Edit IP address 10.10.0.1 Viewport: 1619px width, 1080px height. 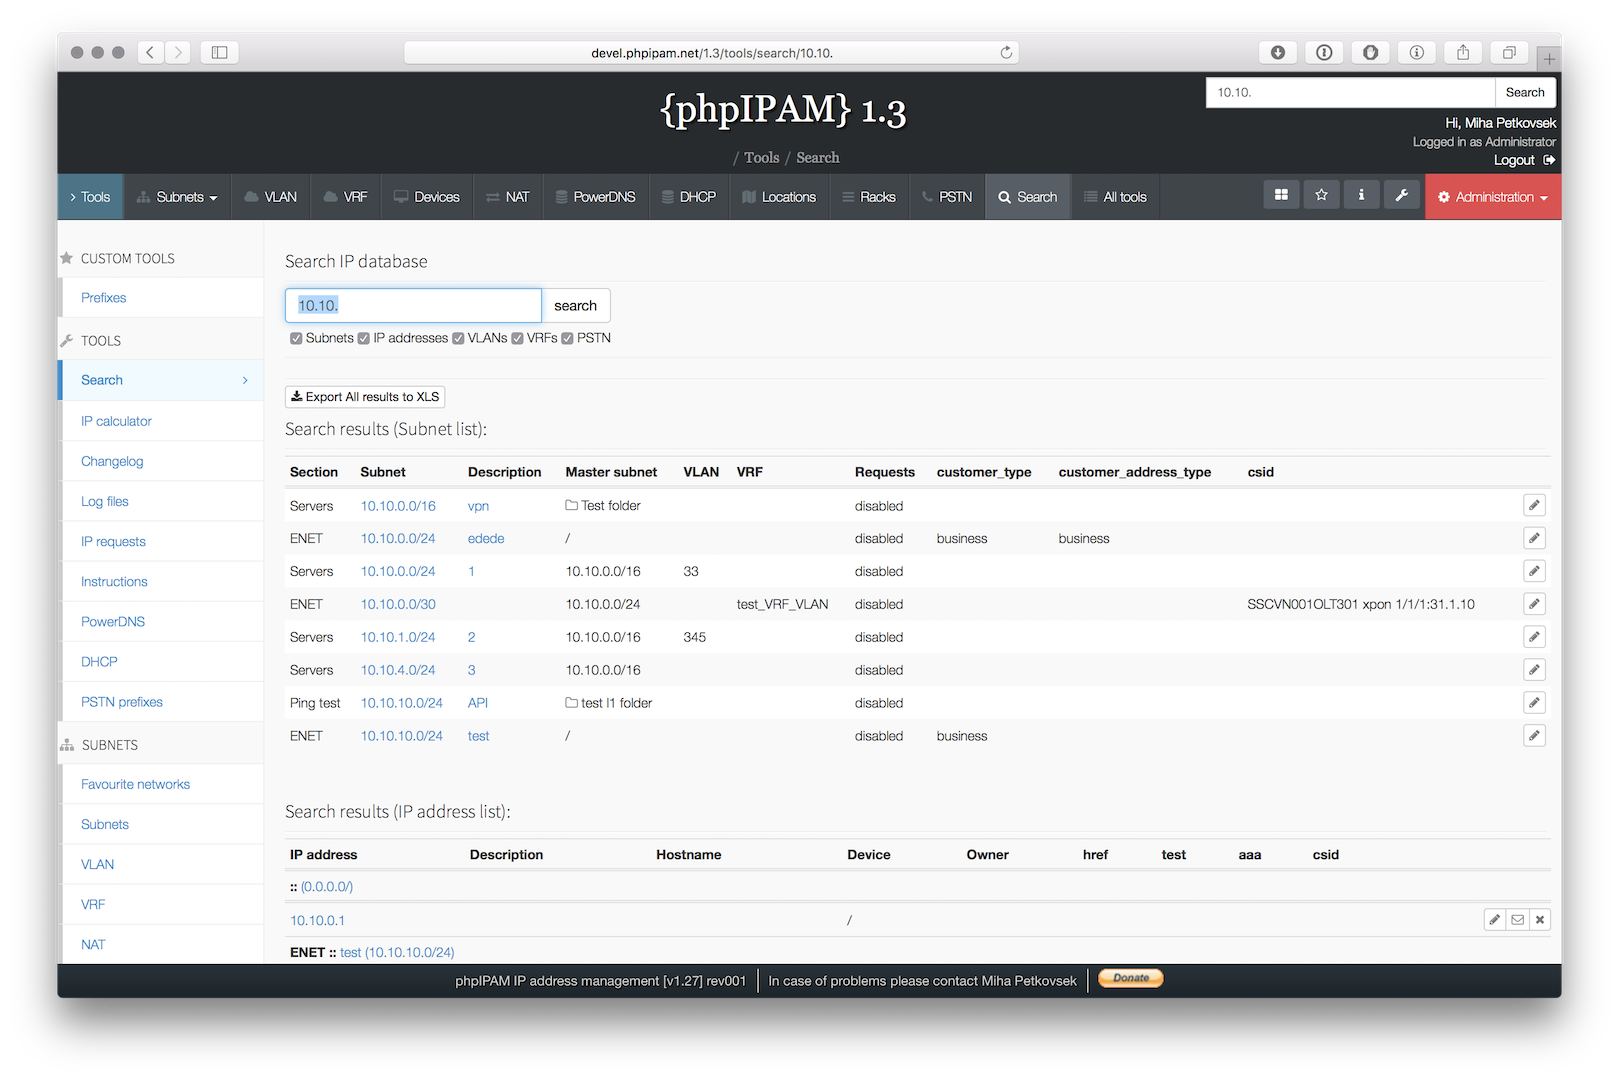(x=1494, y=920)
